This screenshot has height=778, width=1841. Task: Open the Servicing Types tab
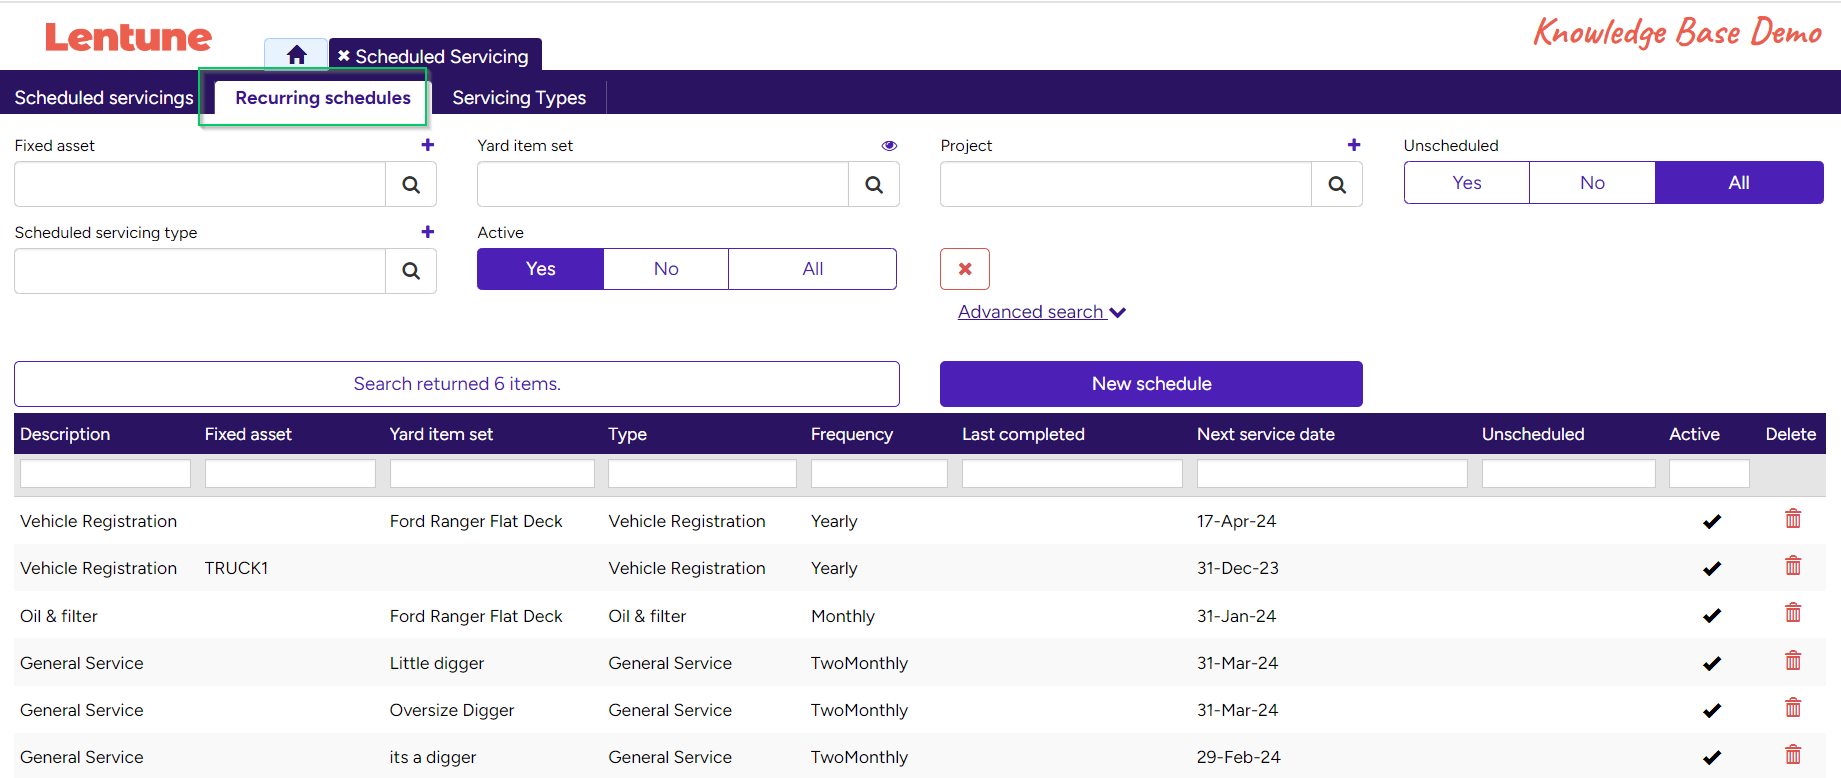[x=519, y=98]
